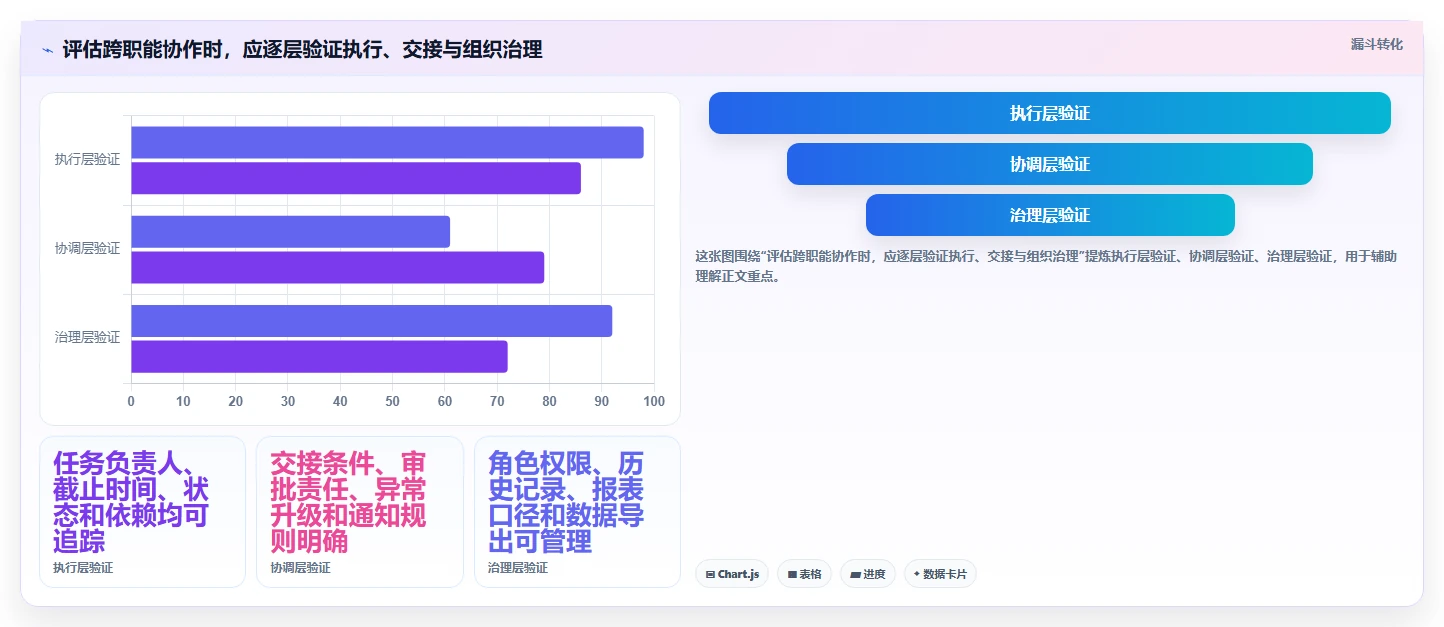
Task: Click the 治理层验证 caption under the third card
Action: click(x=518, y=567)
